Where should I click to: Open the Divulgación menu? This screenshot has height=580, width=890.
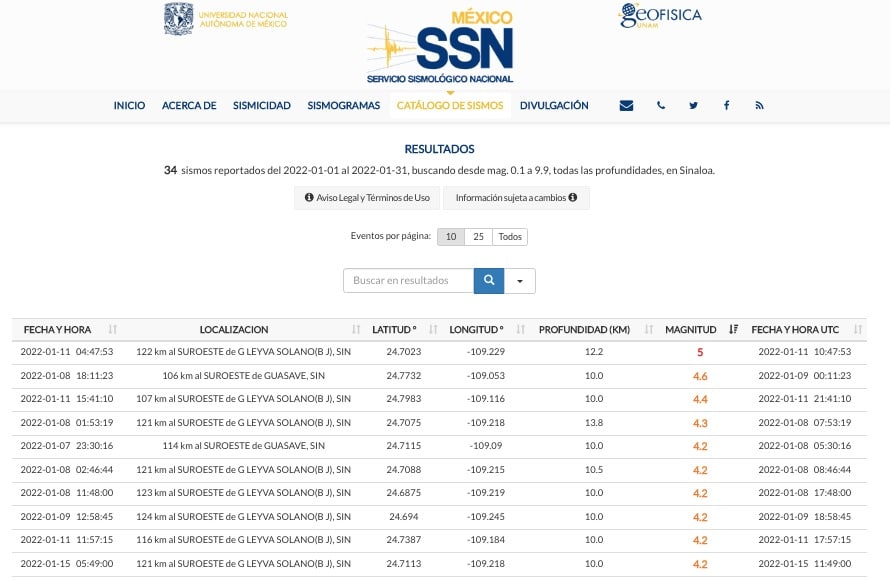pyautogui.click(x=554, y=106)
